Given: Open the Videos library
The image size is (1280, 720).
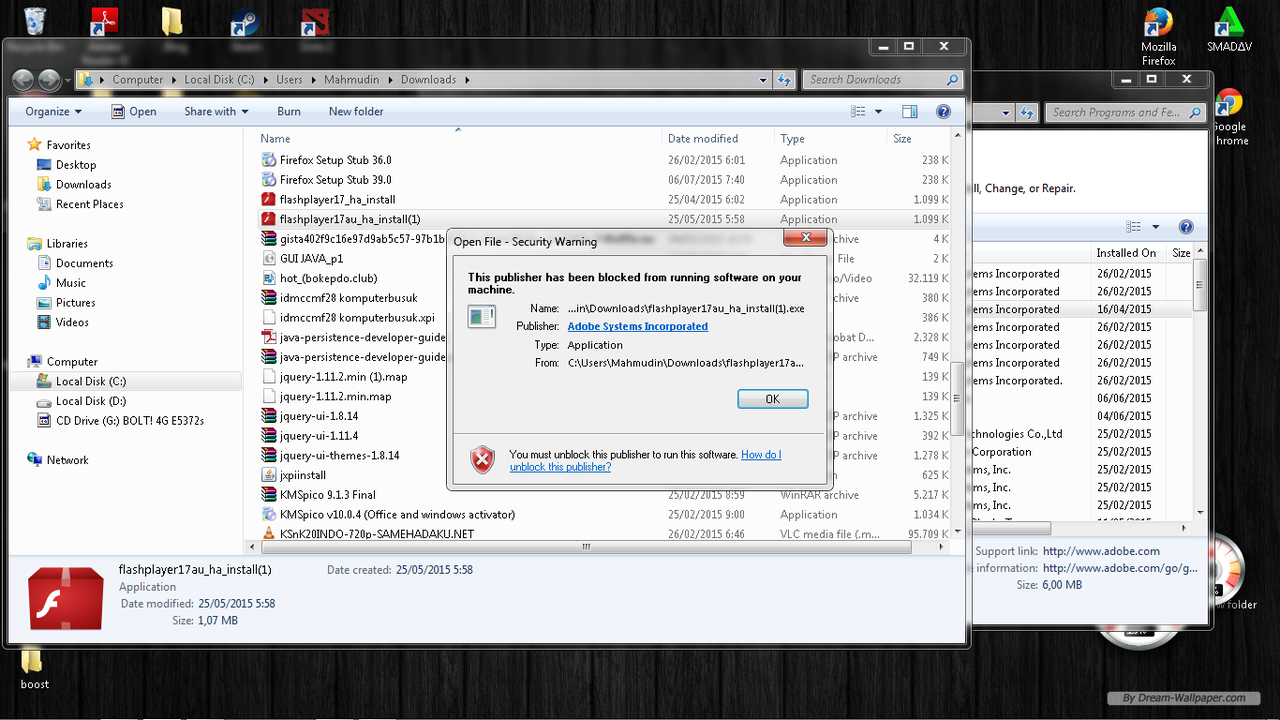Looking at the screenshot, I should point(72,322).
